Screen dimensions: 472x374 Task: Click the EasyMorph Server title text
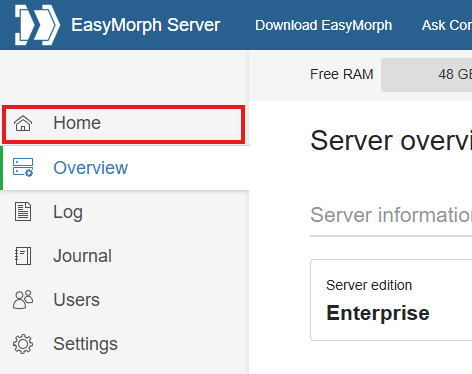coord(146,25)
